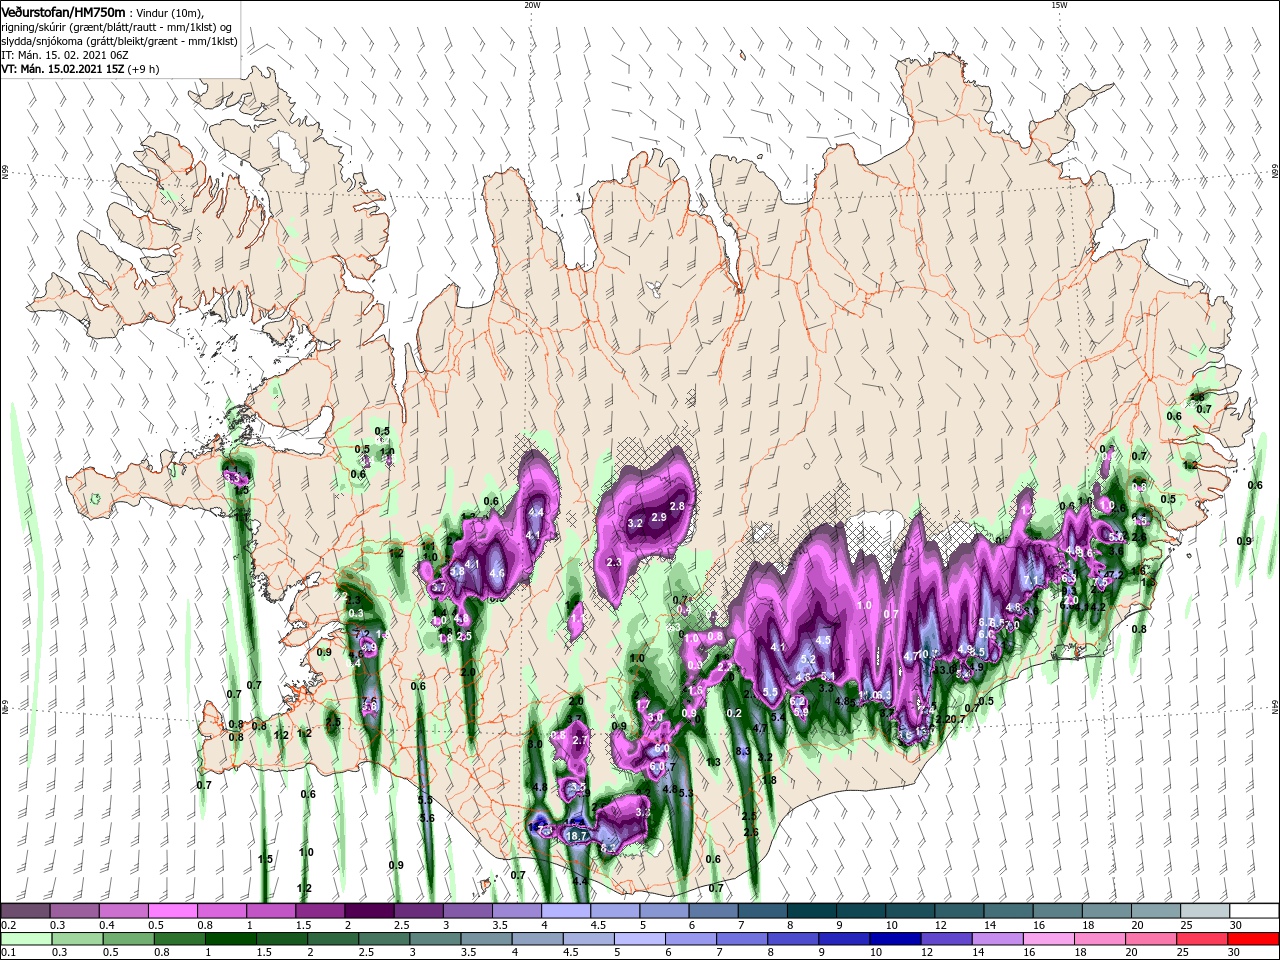Pick lower legend swatch for 16–18

click(1051, 939)
